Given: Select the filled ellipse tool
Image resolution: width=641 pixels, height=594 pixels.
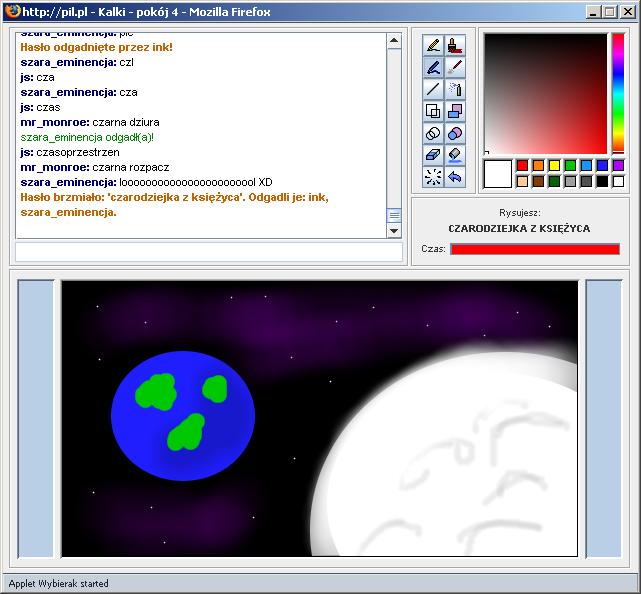Looking at the screenshot, I should 455,133.
